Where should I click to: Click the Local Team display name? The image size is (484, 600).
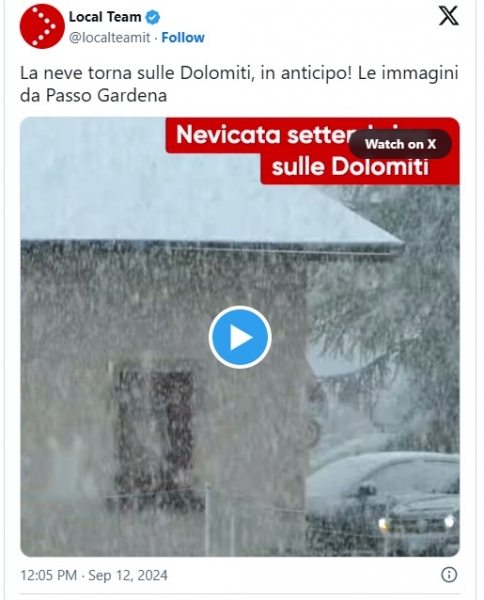tap(105, 17)
